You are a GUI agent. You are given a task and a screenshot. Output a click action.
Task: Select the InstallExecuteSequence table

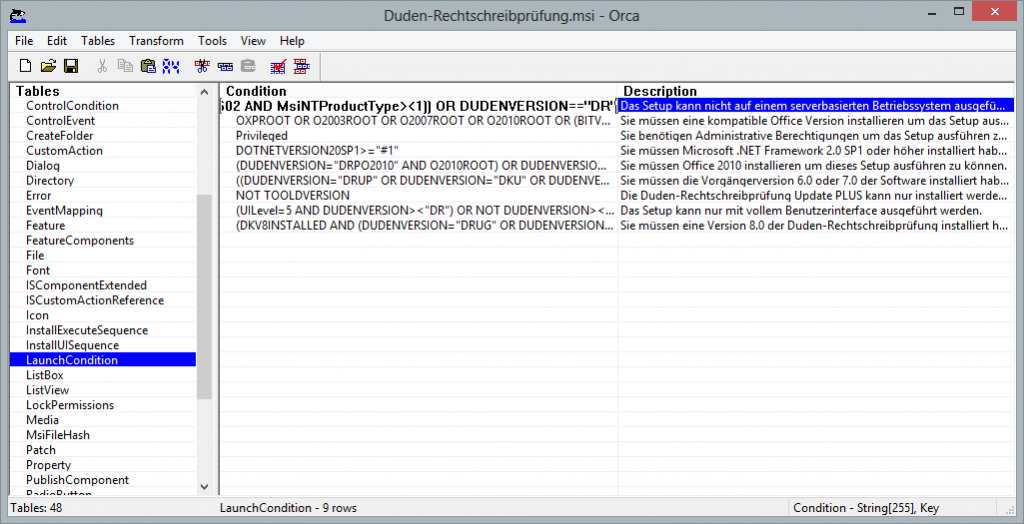[86, 331]
